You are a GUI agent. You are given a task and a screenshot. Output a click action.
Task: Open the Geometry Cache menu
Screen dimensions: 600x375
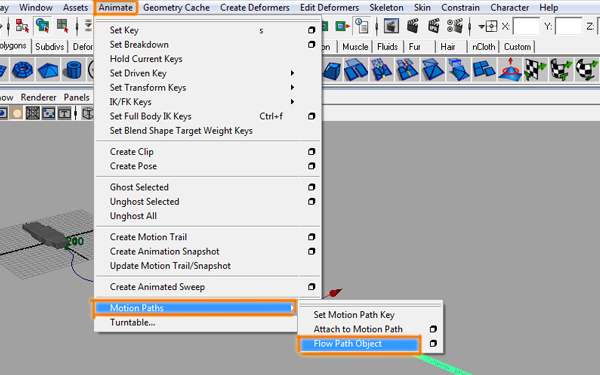point(176,7)
